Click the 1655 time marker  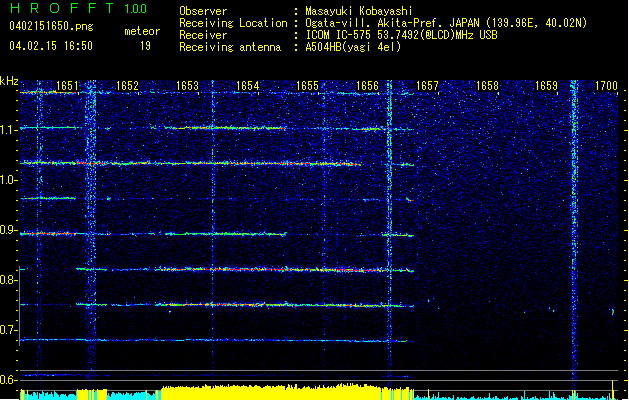pos(307,86)
